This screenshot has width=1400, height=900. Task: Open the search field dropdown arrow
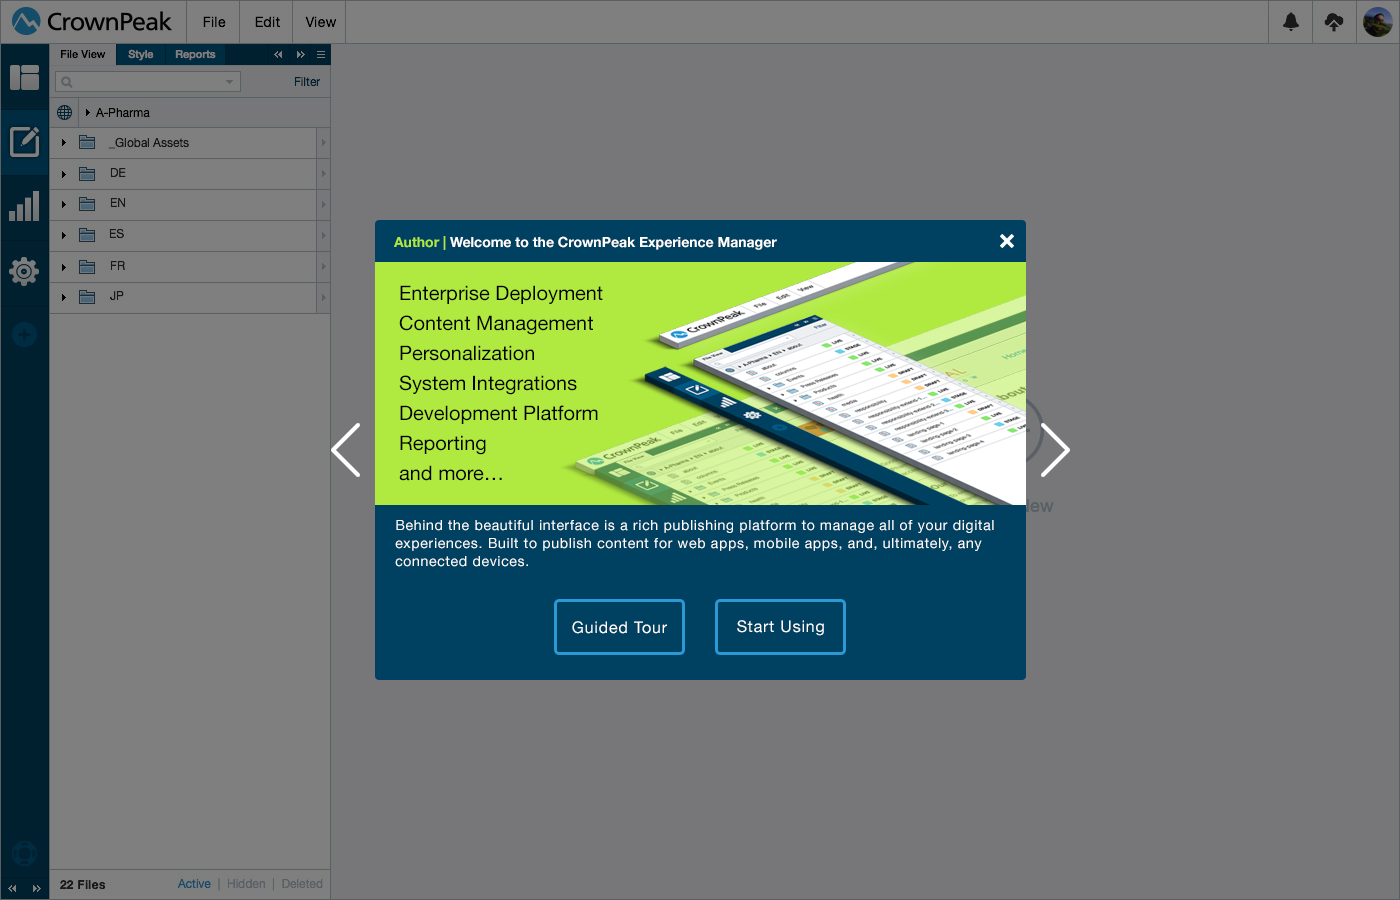[x=229, y=82]
